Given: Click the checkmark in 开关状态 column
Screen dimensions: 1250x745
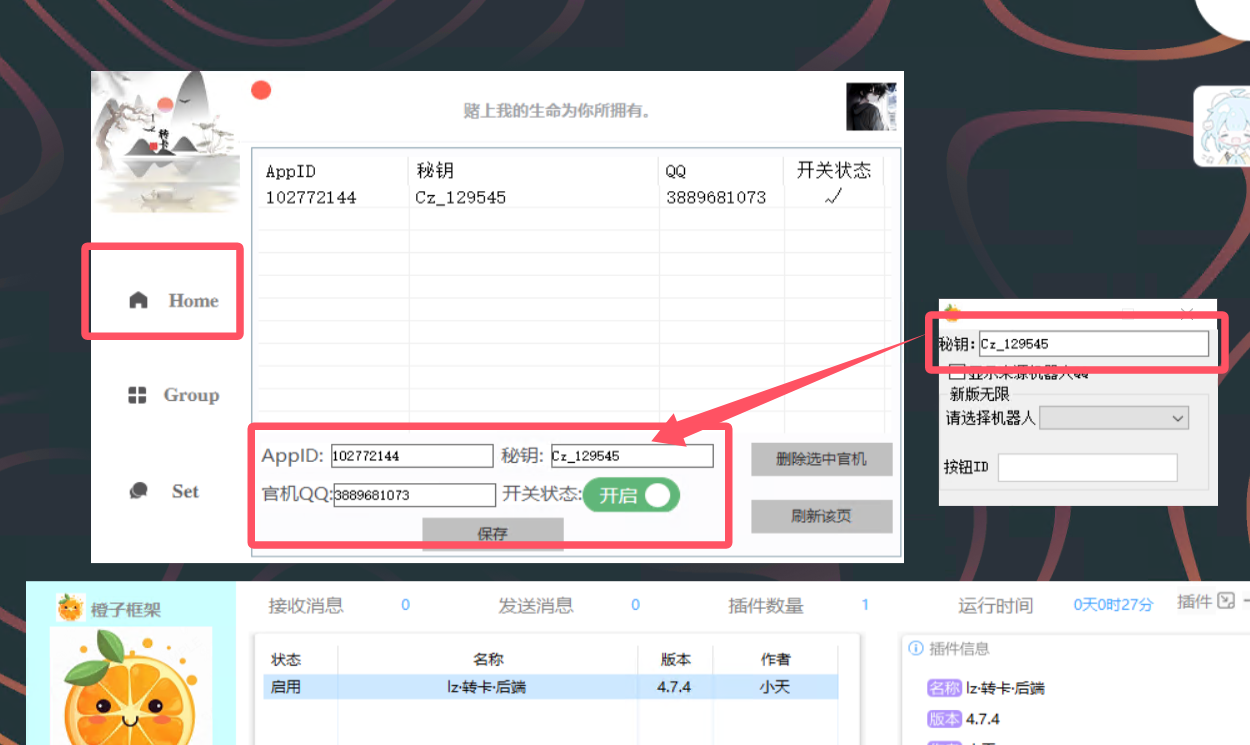Looking at the screenshot, I should click(832, 197).
